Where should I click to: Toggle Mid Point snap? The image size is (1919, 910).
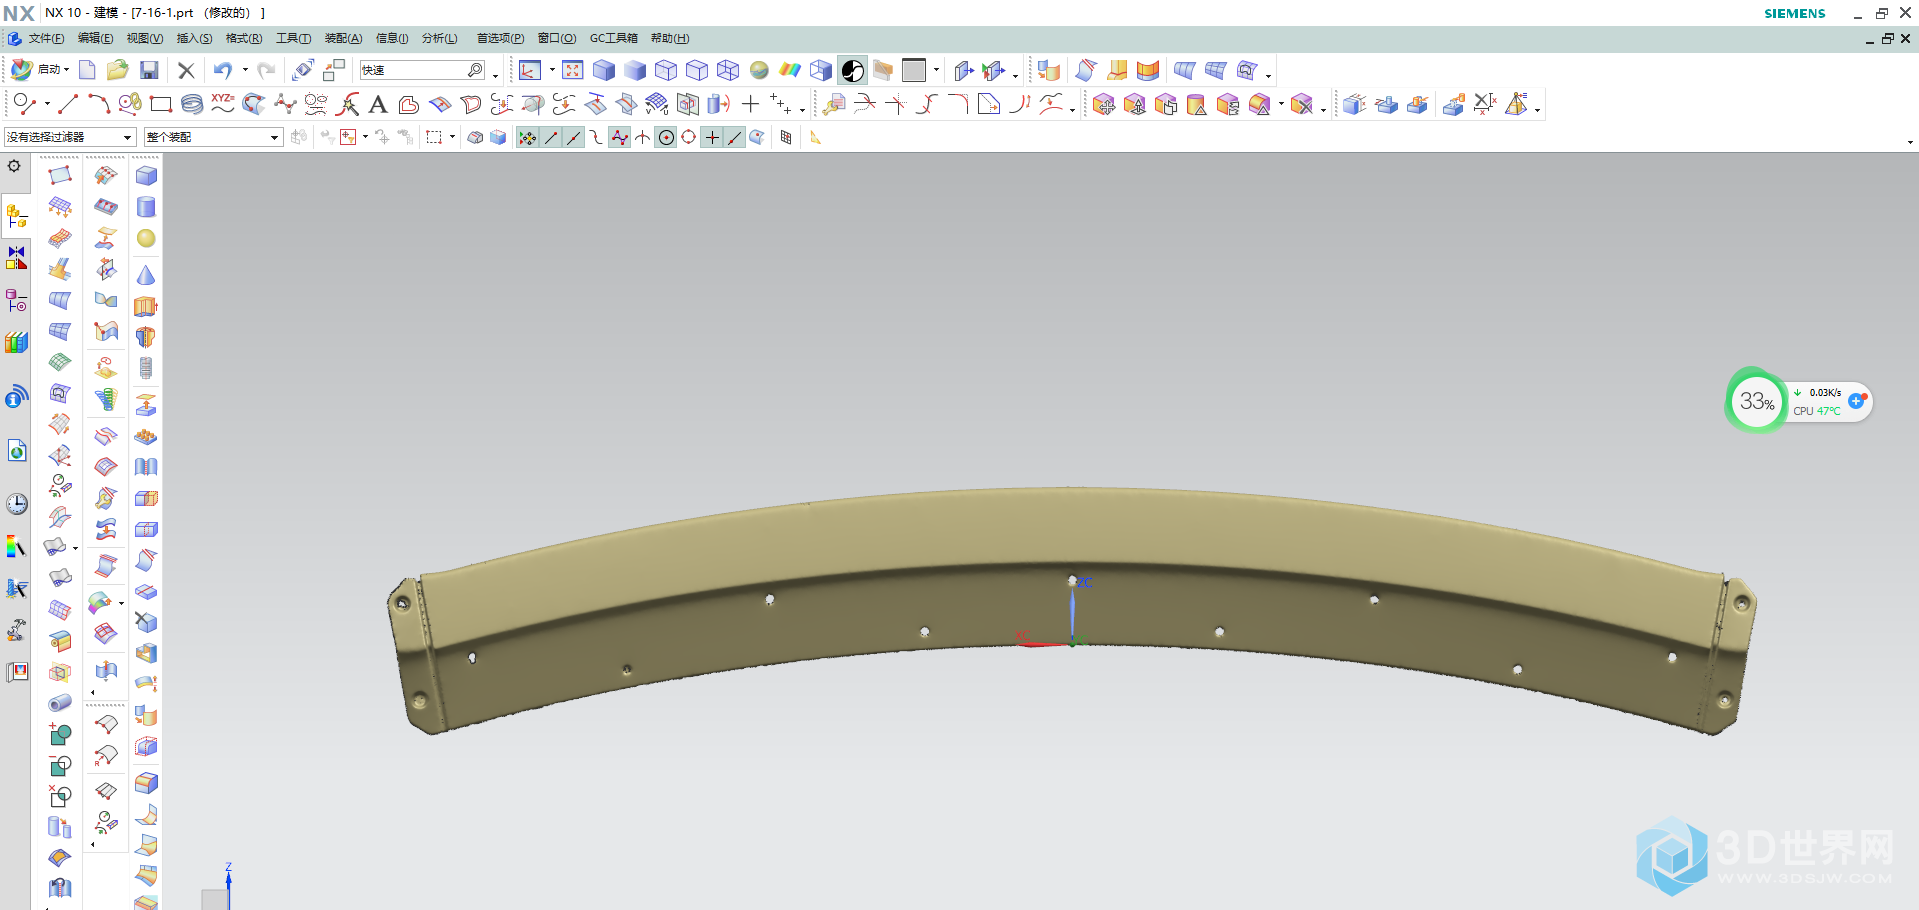coord(574,137)
